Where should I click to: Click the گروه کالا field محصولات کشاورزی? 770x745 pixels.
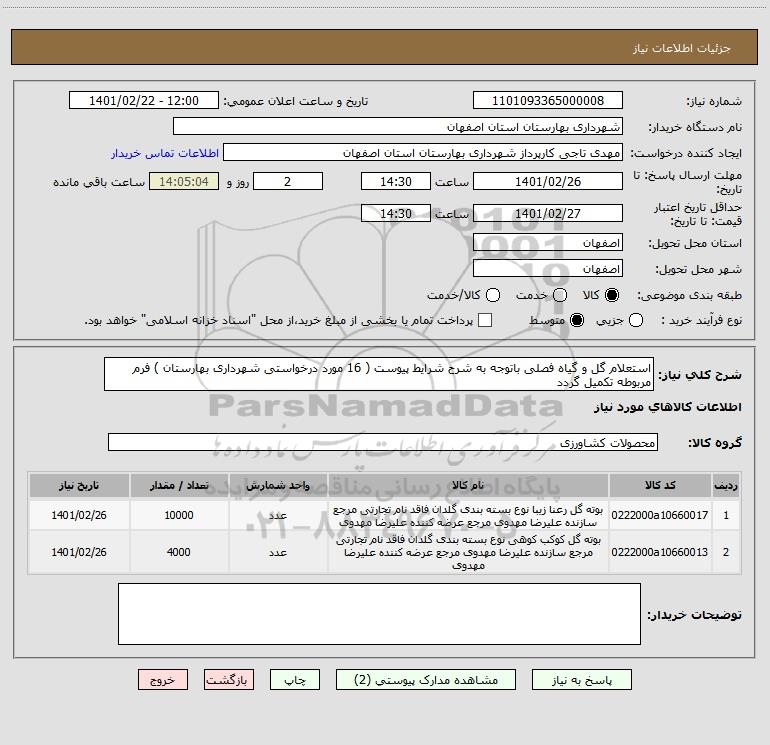point(383,442)
